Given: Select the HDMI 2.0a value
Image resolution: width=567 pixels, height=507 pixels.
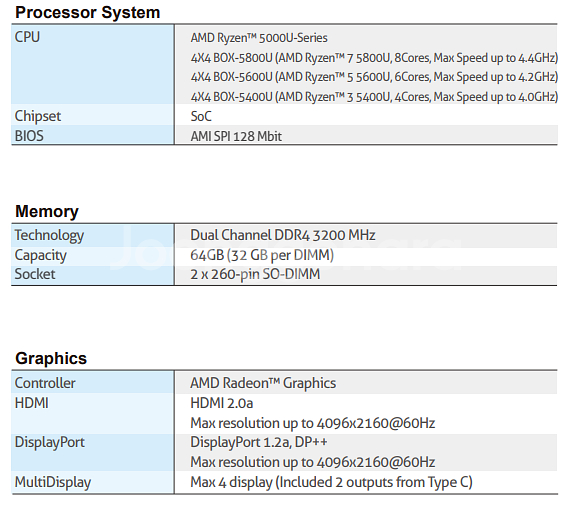Looking at the screenshot, I should 222,403.
